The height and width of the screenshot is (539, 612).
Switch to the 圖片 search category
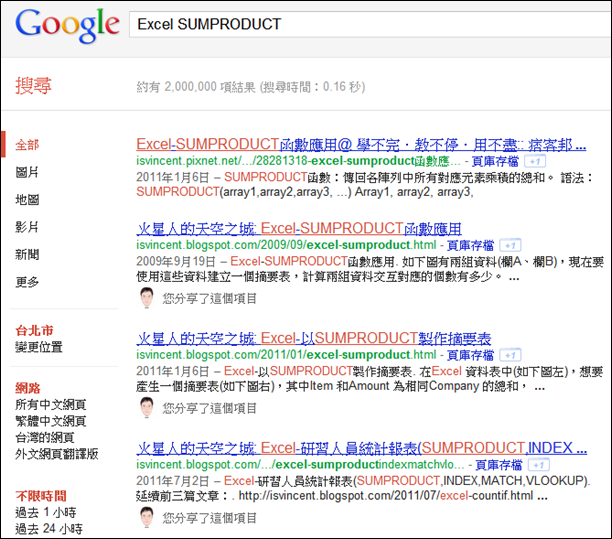(27, 172)
